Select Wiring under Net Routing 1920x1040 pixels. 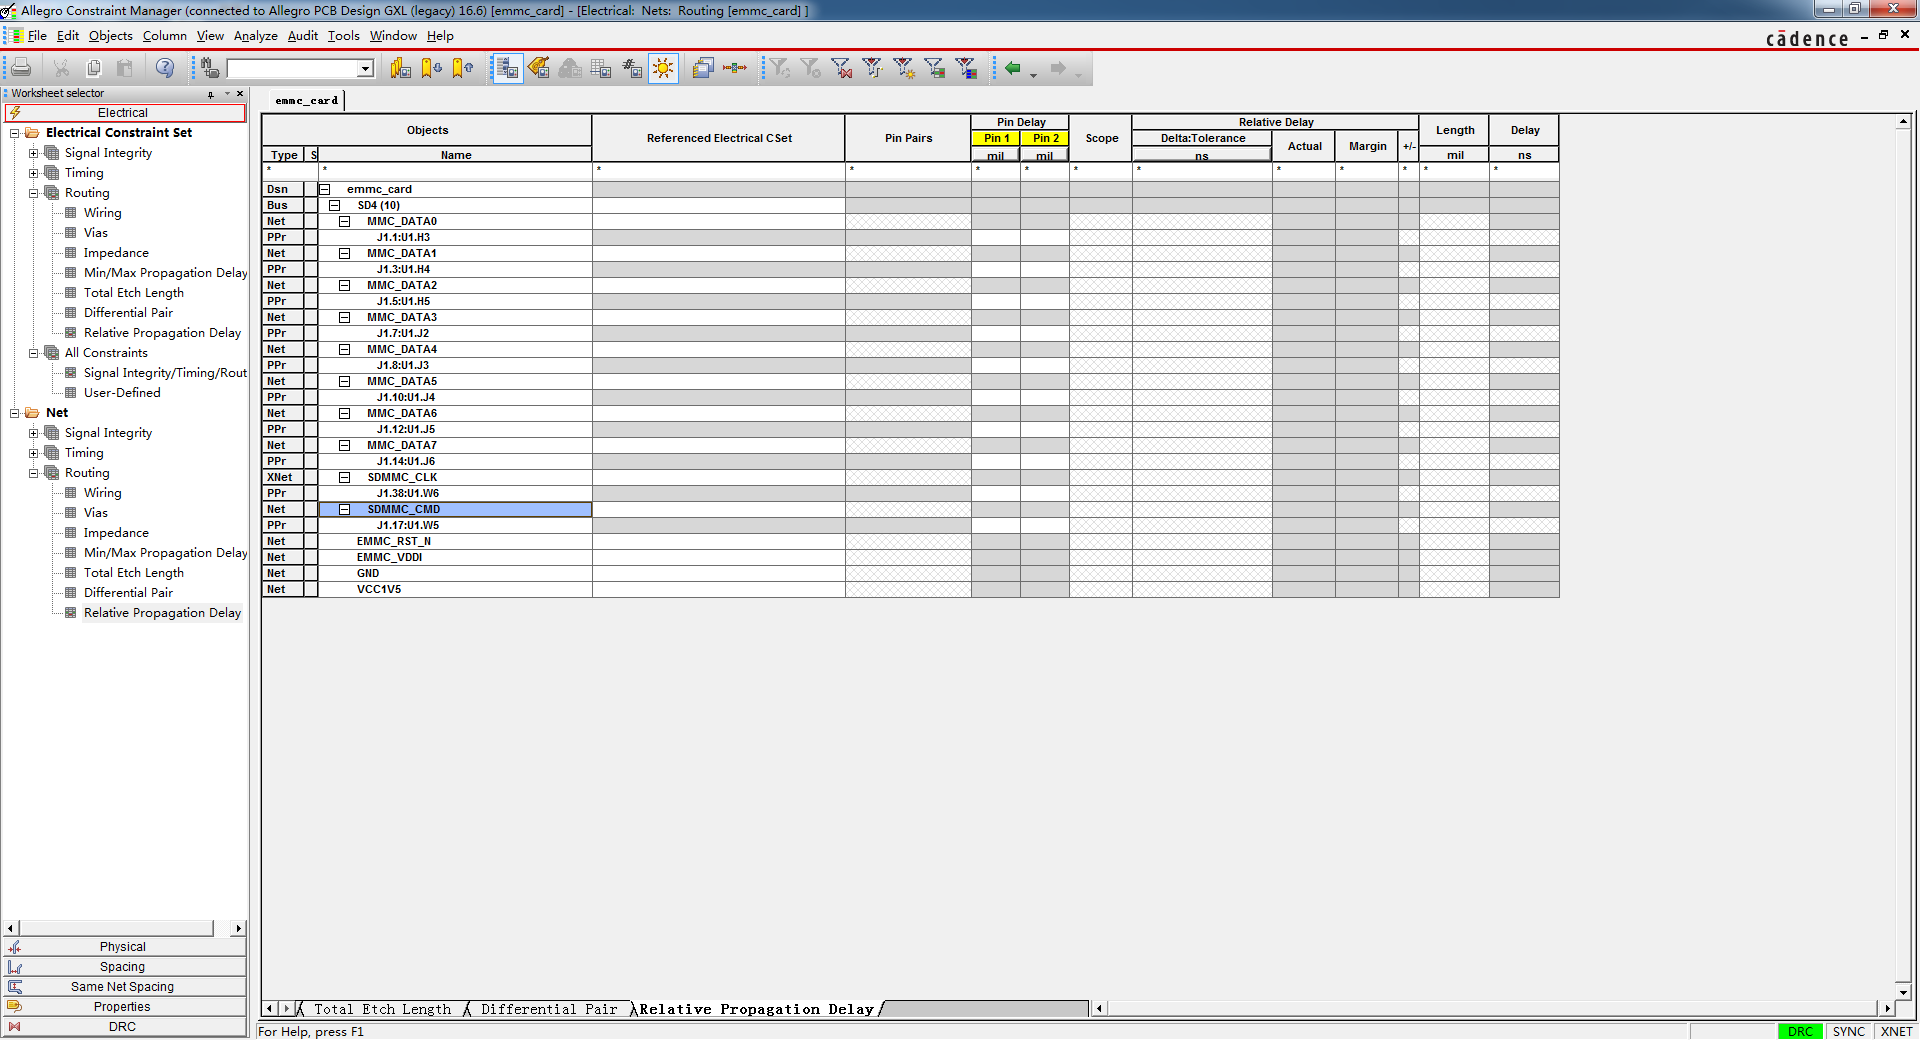pyautogui.click(x=102, y=493)
